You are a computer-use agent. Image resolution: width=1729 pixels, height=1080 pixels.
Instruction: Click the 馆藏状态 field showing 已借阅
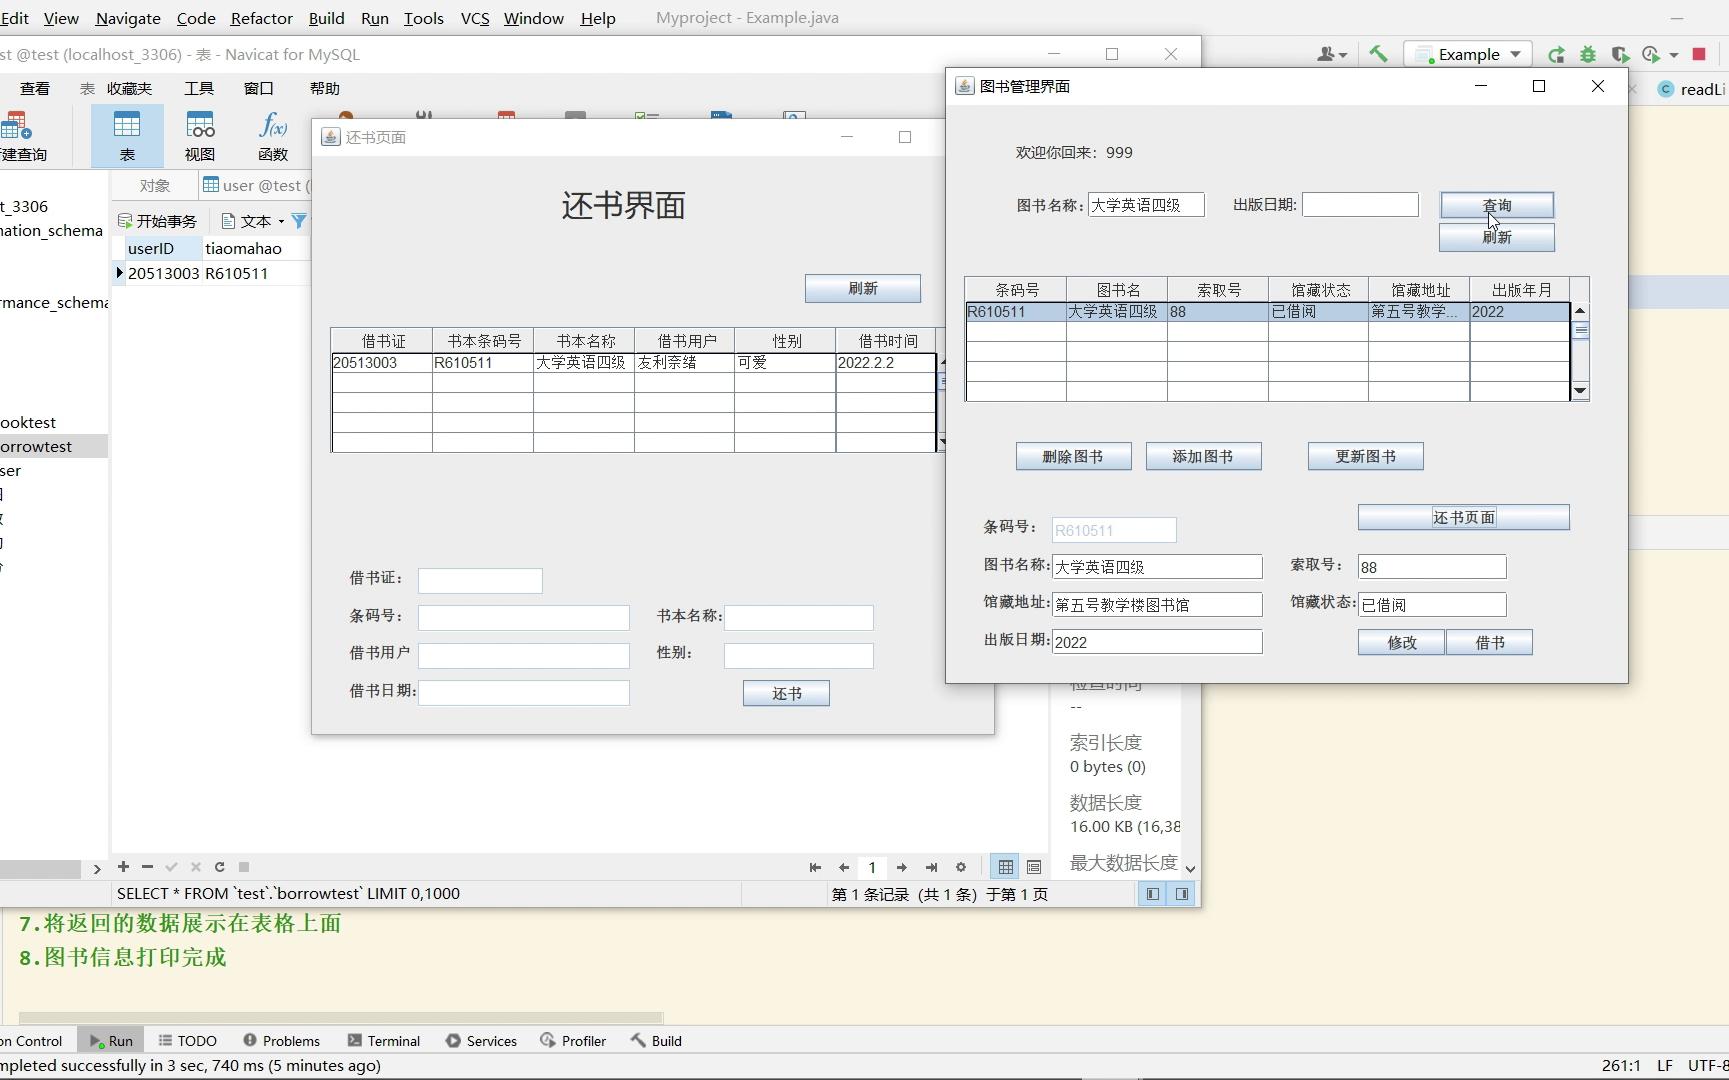coord(1432,605)
